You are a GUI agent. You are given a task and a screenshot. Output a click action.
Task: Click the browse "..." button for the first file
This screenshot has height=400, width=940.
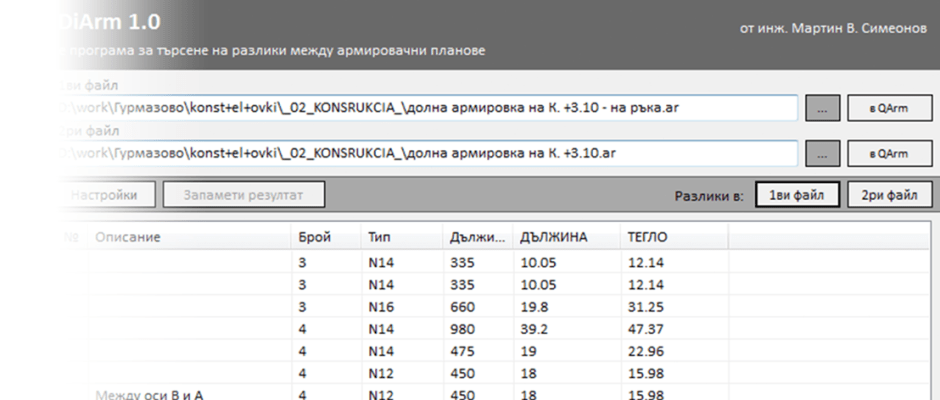tap(822, 108)
